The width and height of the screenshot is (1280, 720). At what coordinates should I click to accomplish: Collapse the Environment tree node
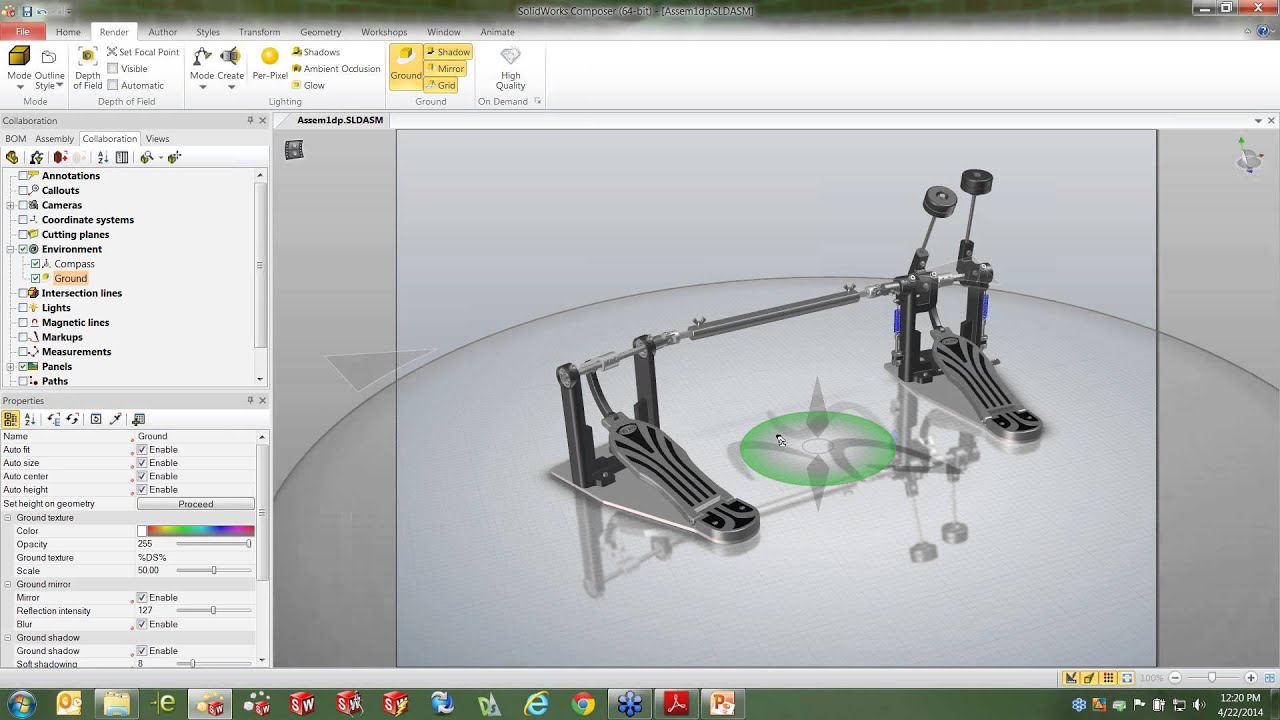coord(10,249)
